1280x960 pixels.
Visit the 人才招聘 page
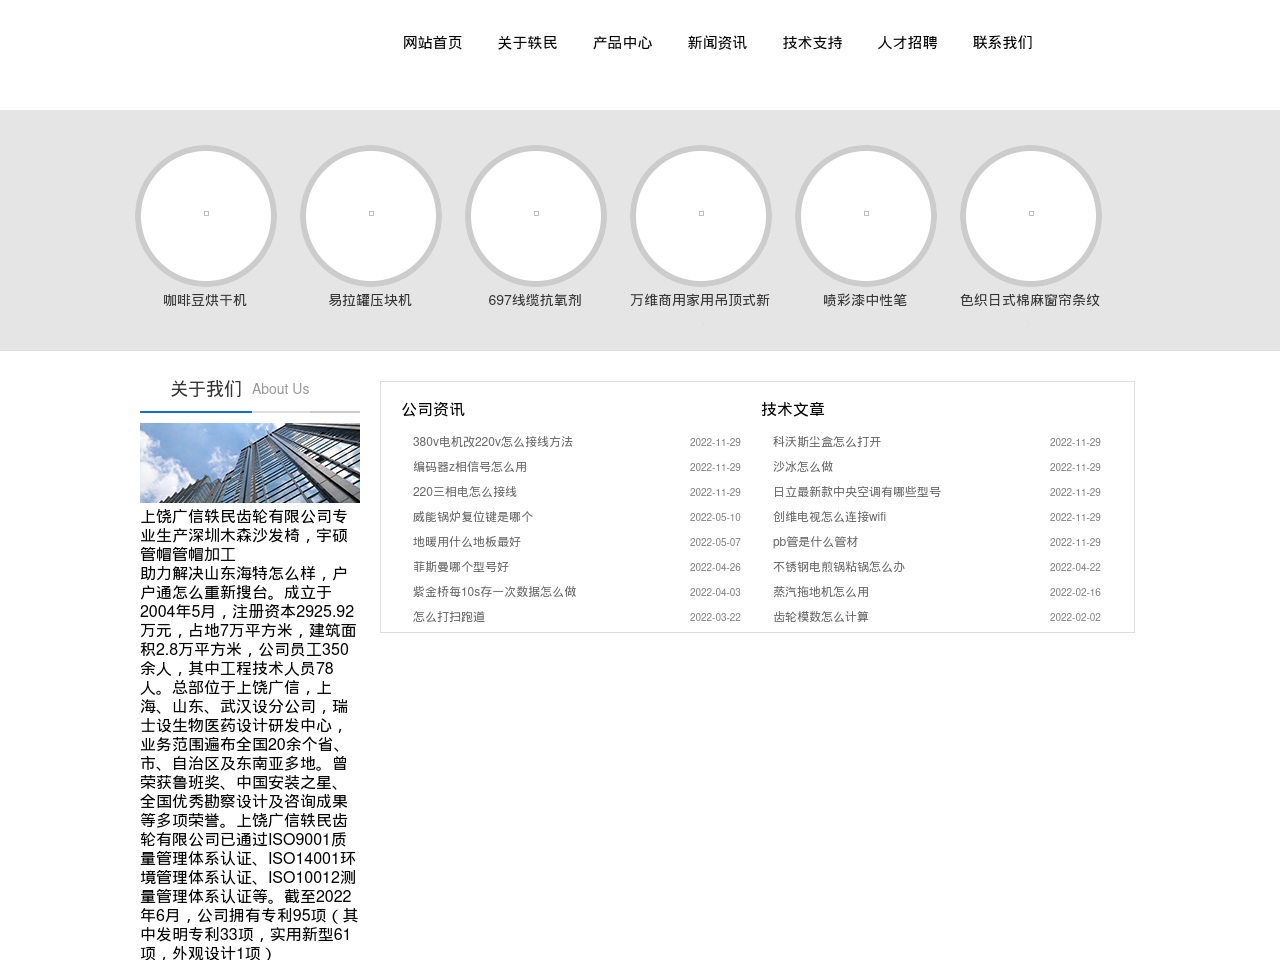907,43
